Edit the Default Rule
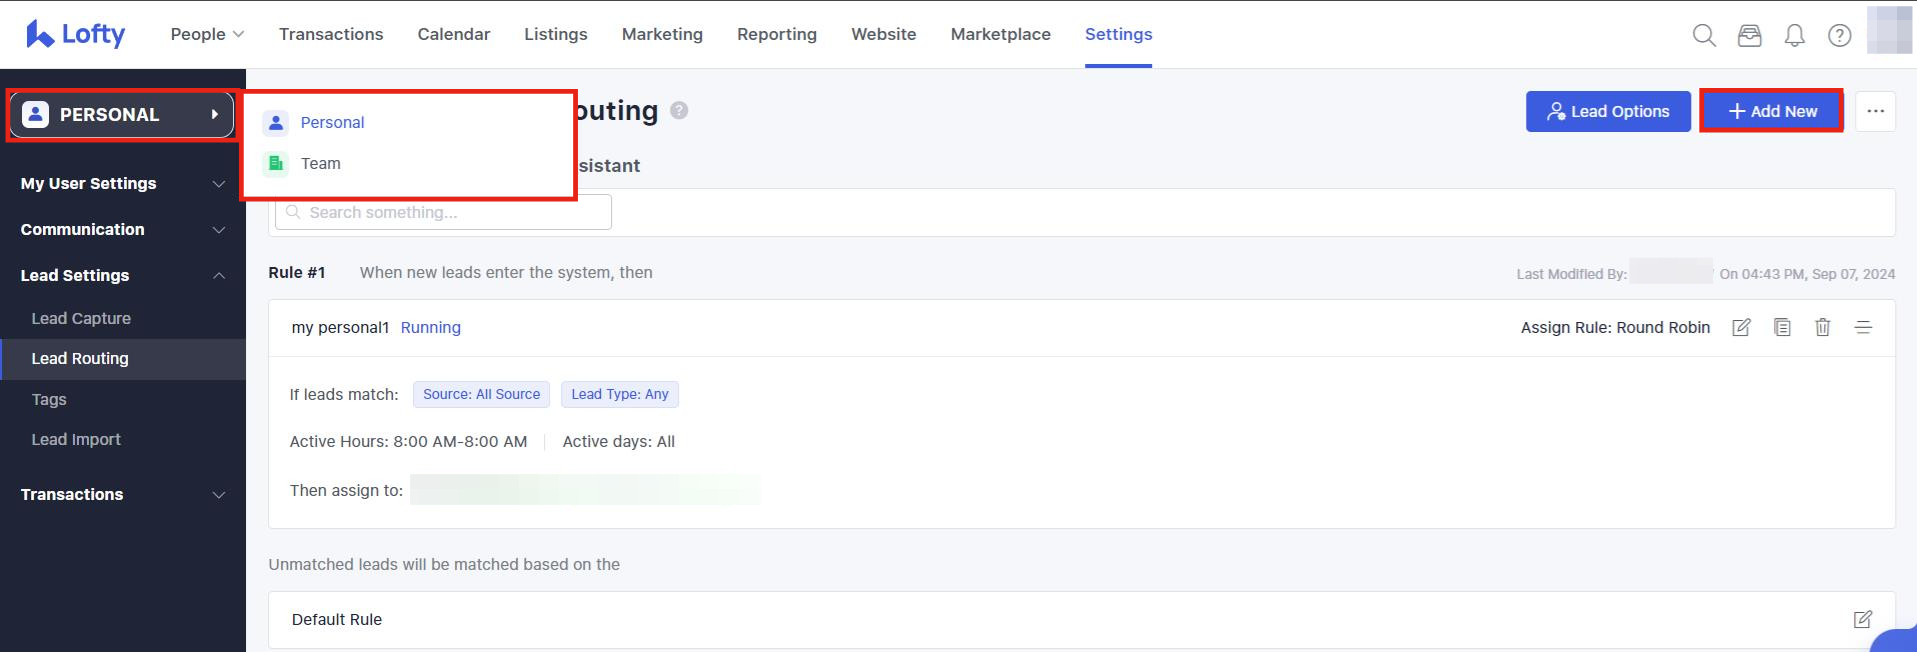This screenshot has height=652, width=1917. pyautogui.click(x=1862, y=620)
